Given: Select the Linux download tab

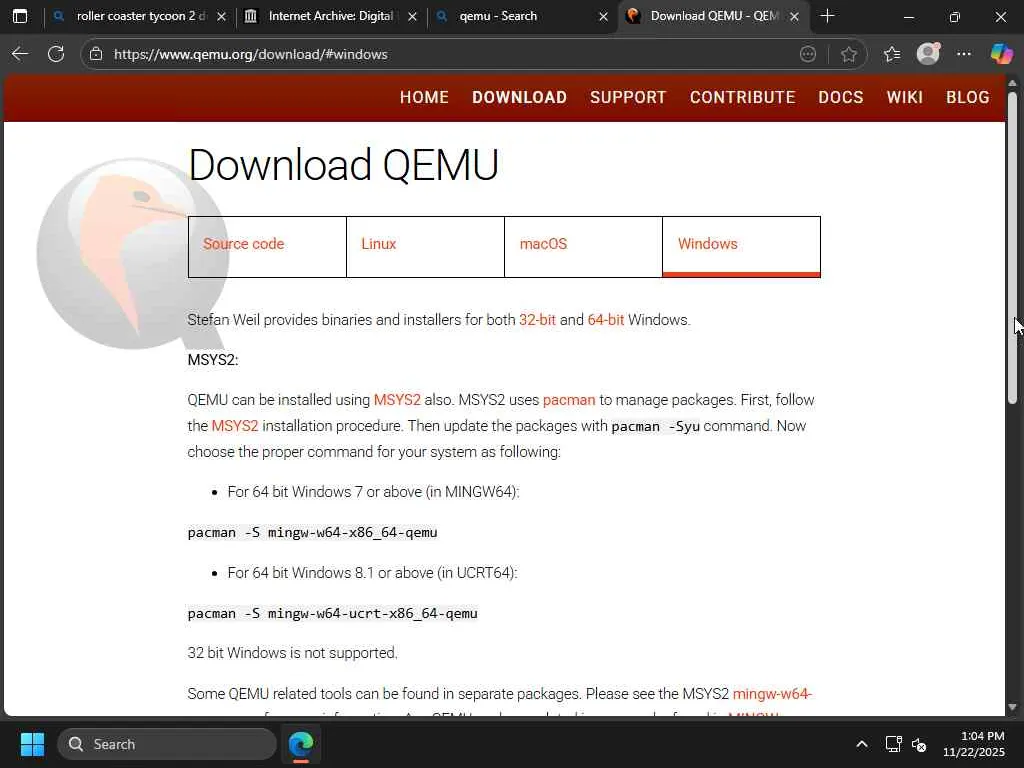Looking at the screenshot, I should tap(425, 246).
